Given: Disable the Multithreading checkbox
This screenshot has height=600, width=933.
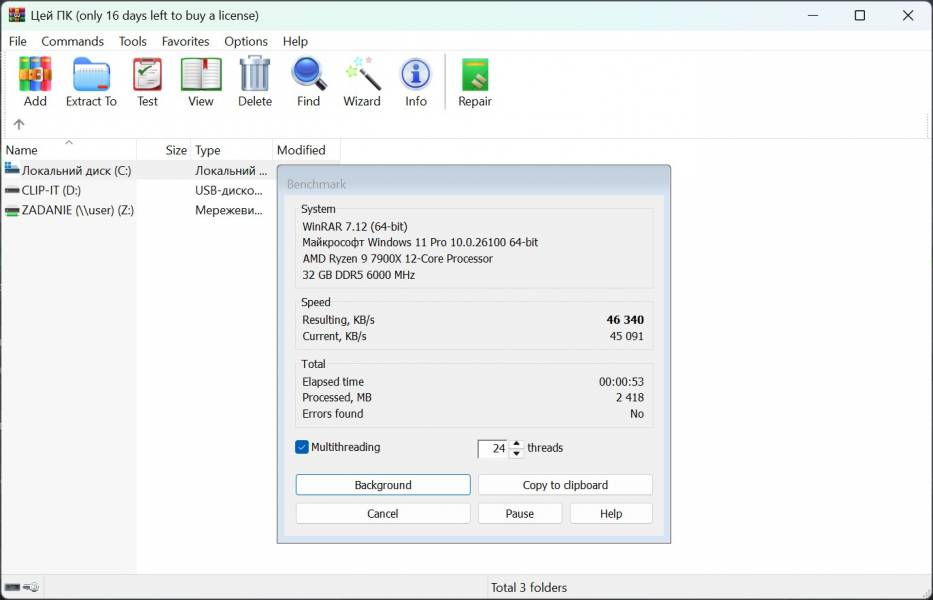Looking at the screenshot, I should point(301,447).
